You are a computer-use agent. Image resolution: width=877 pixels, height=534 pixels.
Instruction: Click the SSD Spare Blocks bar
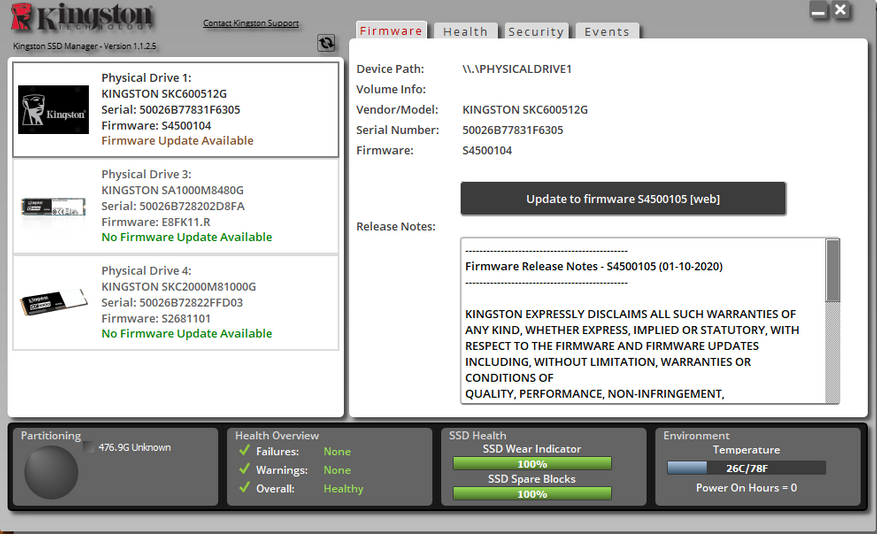532,494
